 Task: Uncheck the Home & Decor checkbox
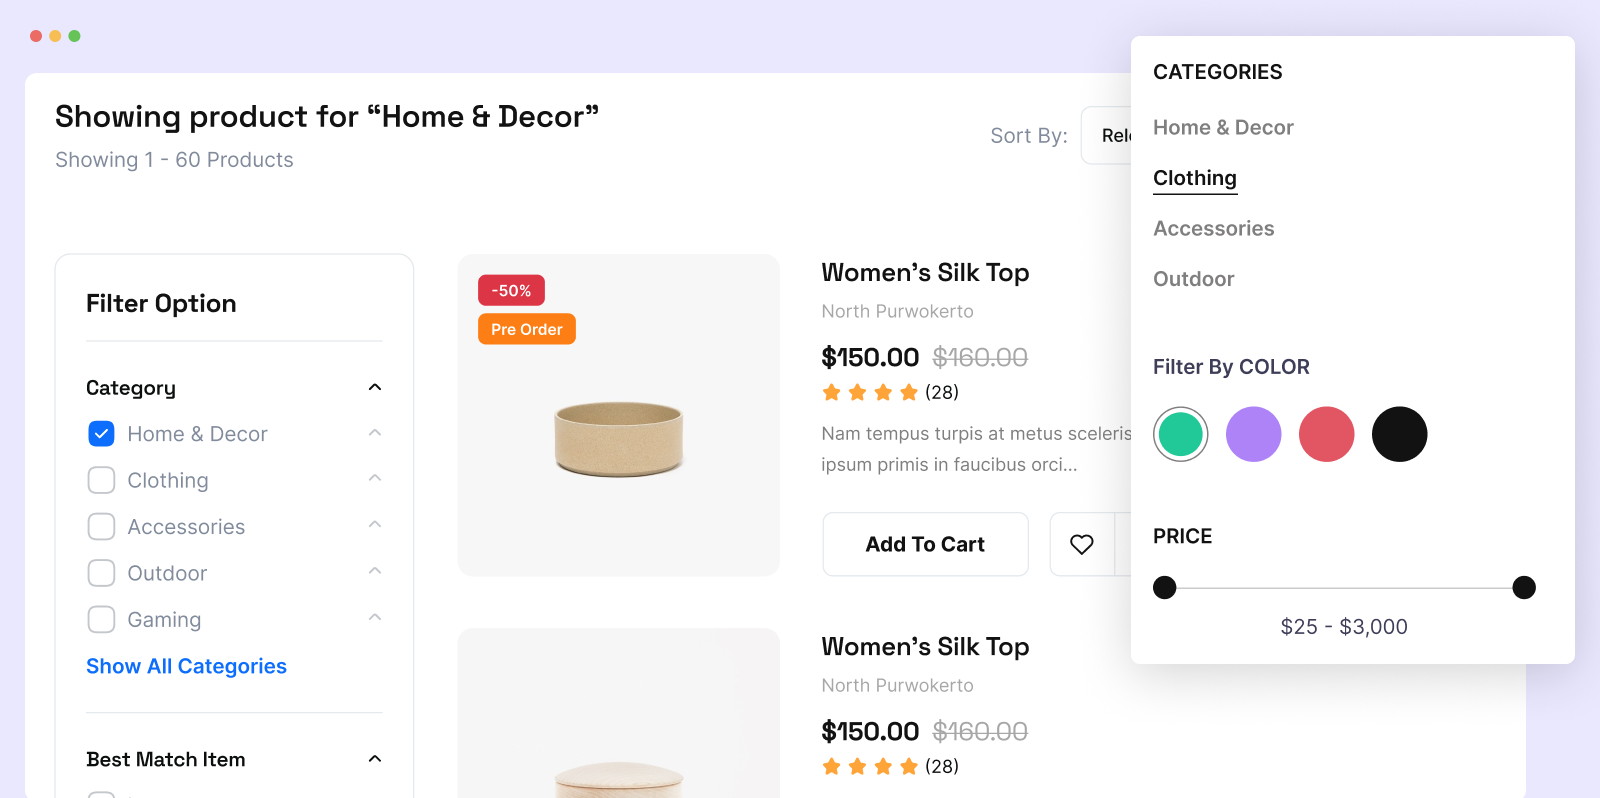pos(102,434)
